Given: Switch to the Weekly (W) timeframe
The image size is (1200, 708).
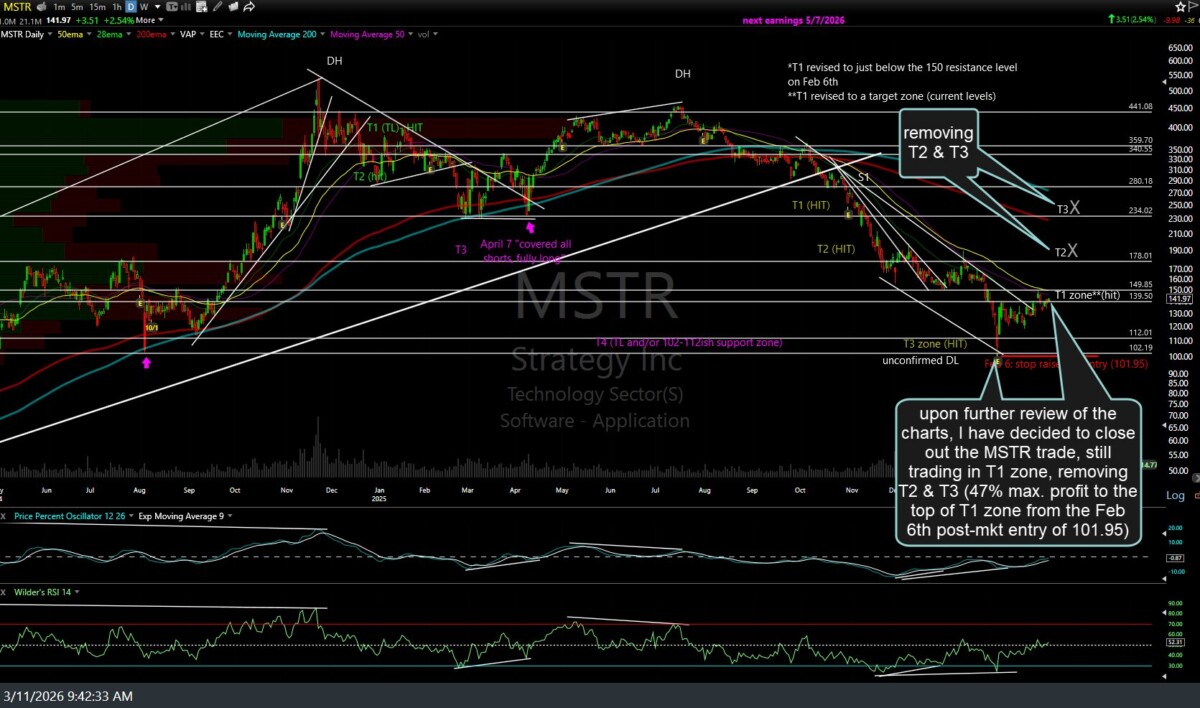Looking at the screenshot, I should (146, 6).
